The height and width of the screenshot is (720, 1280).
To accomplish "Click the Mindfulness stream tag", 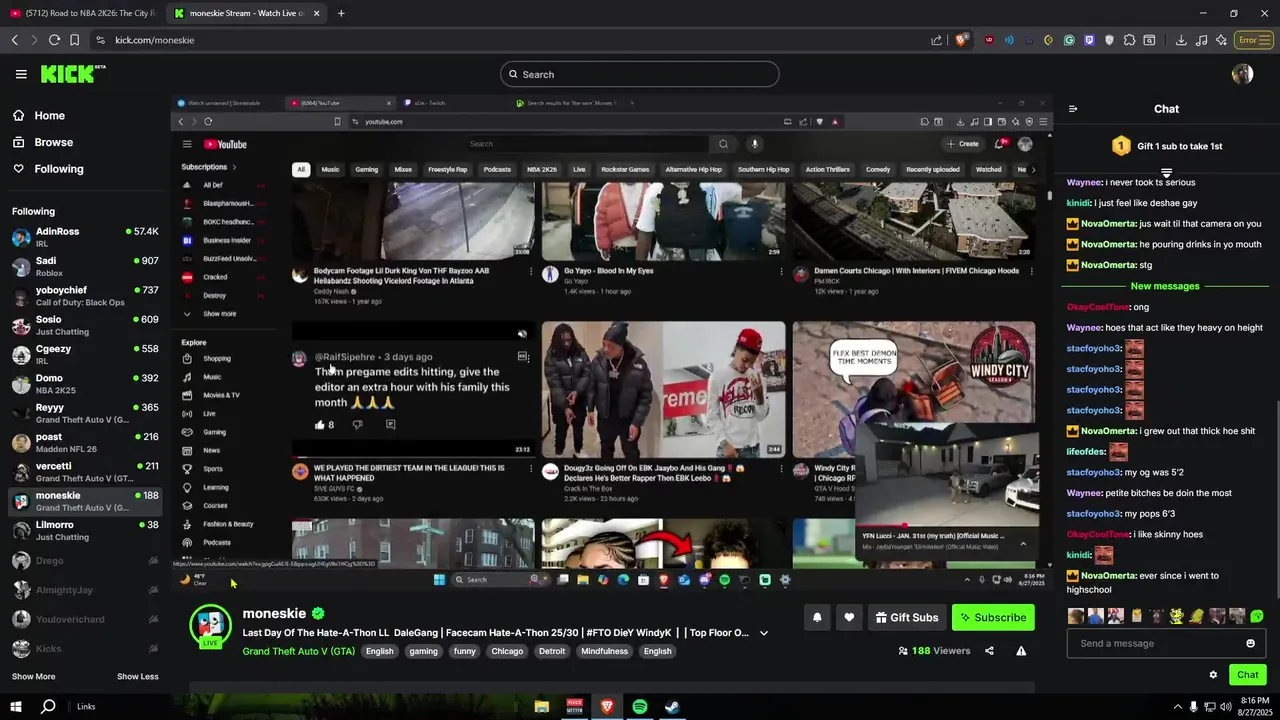I will [604, 651].
